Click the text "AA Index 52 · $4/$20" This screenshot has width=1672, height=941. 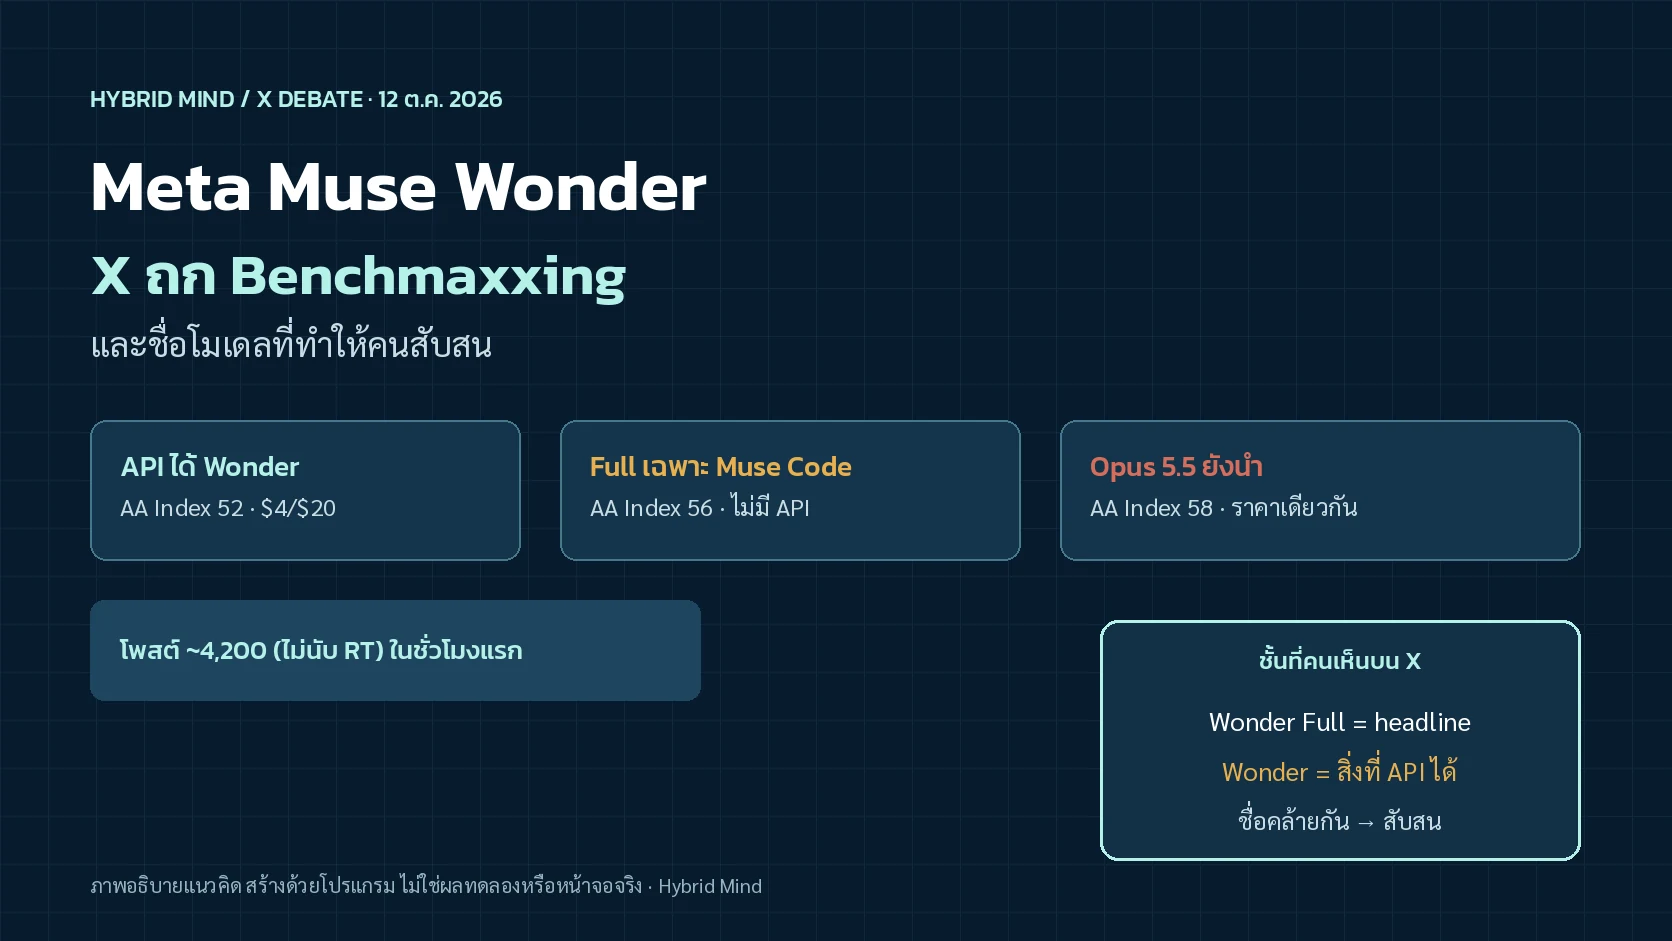(x=228, y=508)
